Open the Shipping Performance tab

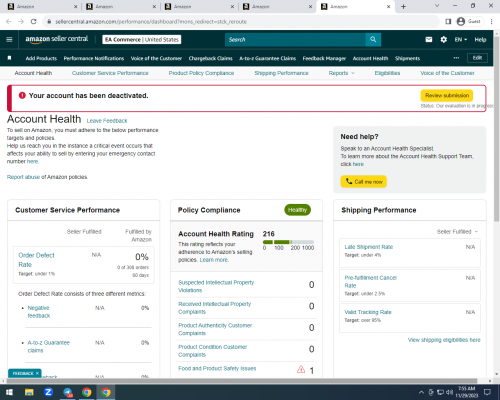(281, 73)
